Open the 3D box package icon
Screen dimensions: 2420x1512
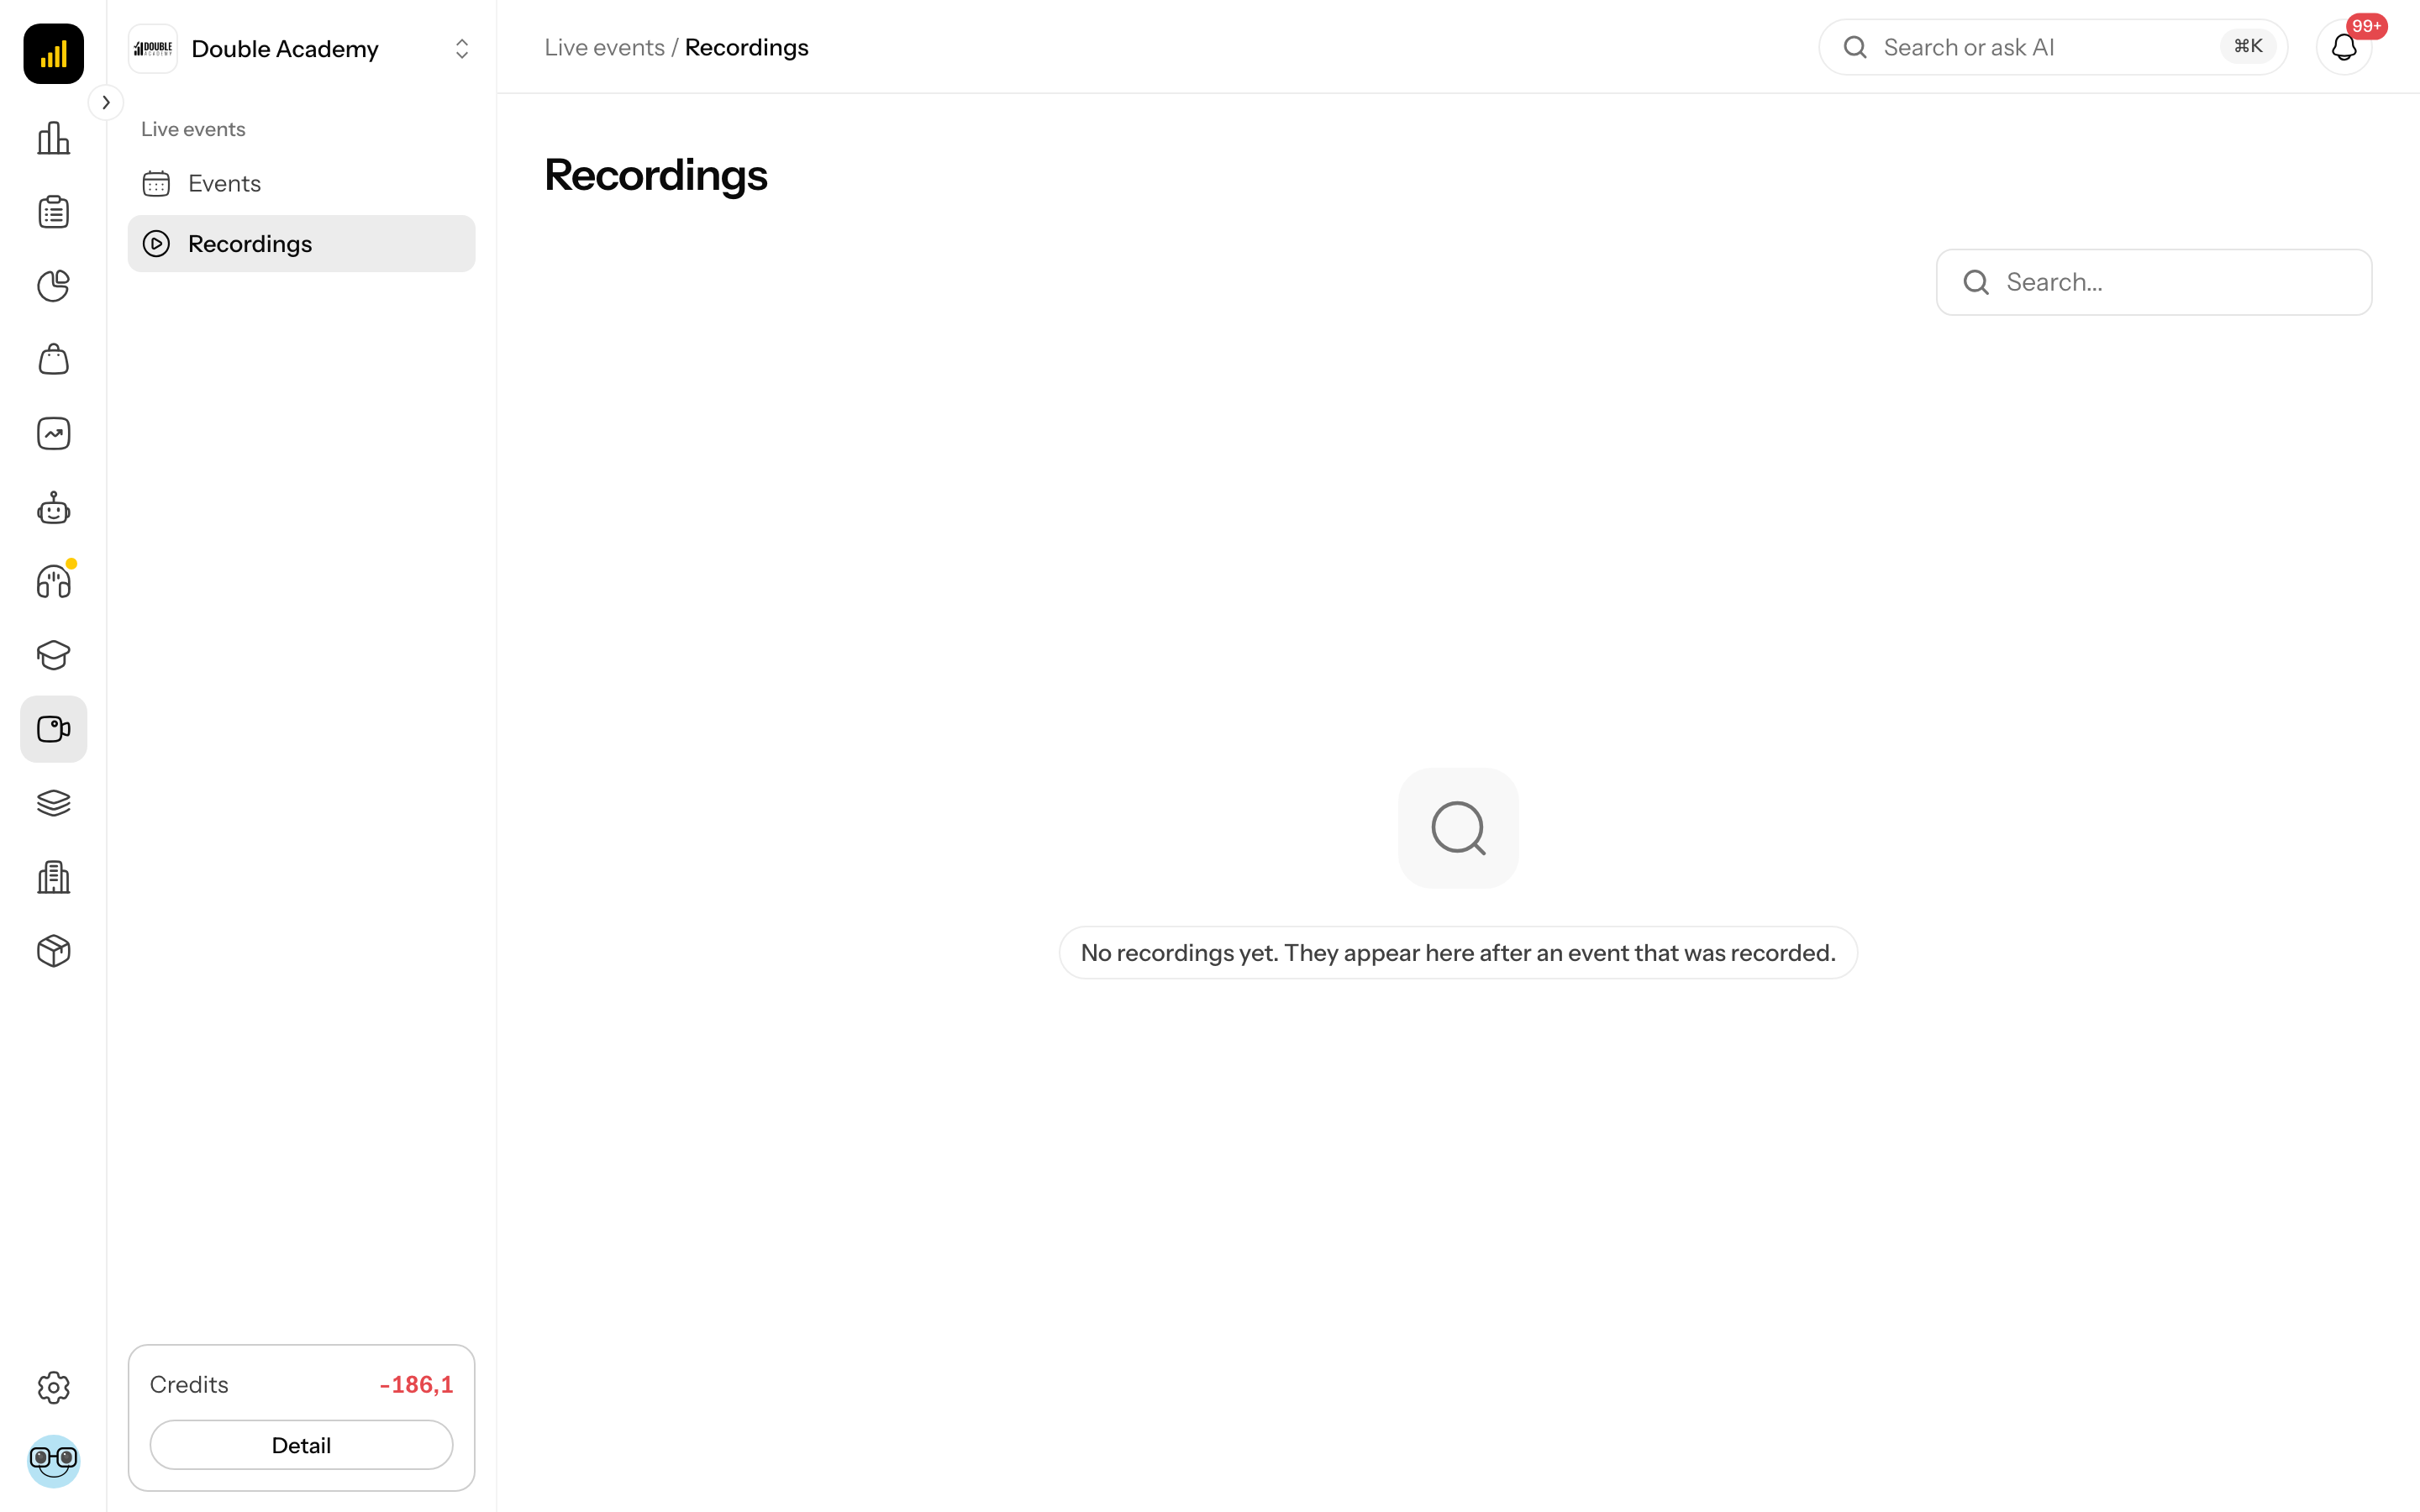tap(53, 951)
